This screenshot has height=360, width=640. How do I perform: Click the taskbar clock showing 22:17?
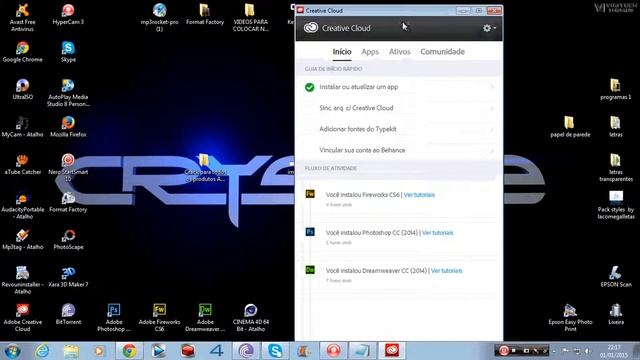613,351
